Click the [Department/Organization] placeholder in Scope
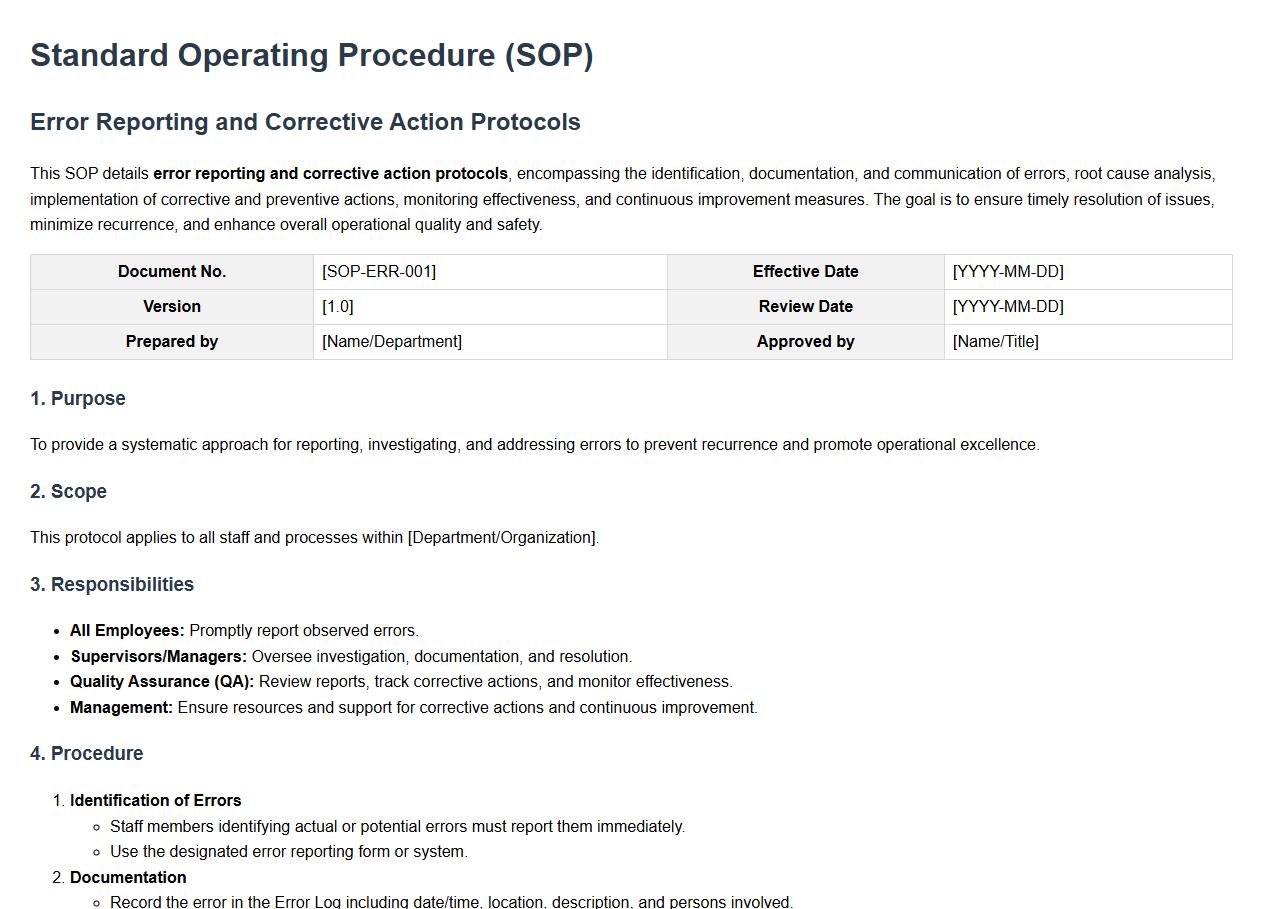Screen dimensions: 1263x909 point(502,538)
